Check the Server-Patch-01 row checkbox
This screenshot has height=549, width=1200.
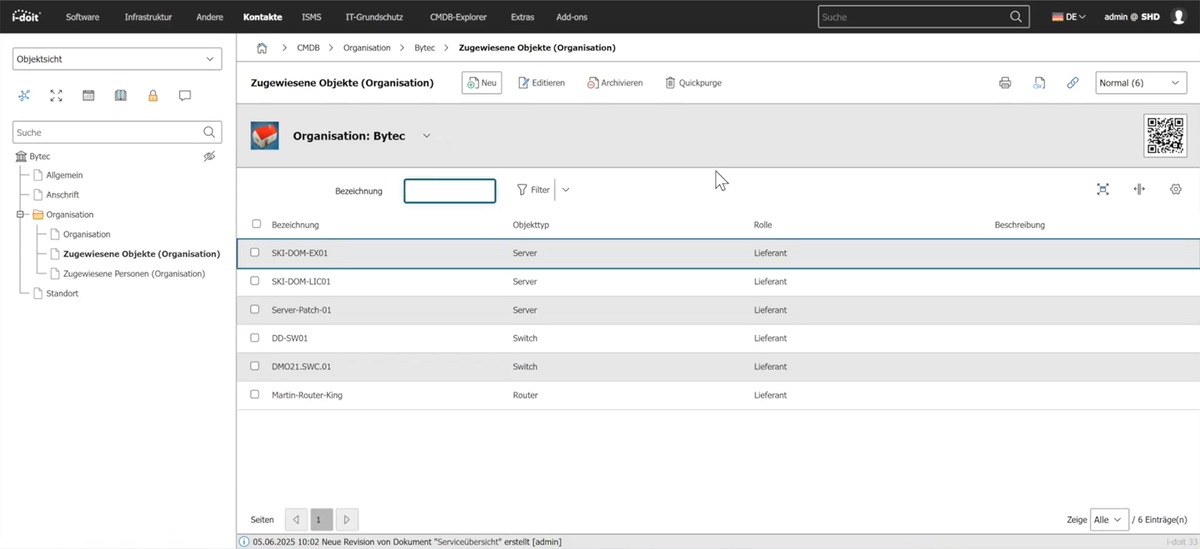[x=255, y=310]
